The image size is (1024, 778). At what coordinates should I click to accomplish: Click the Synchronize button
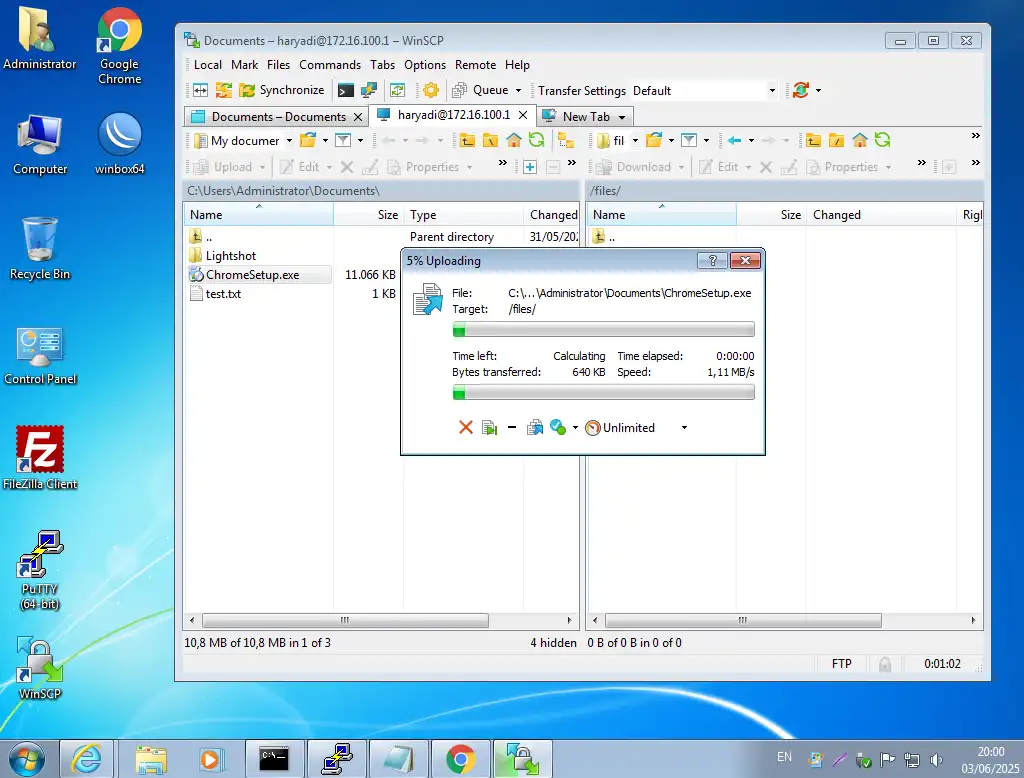[281, 90]
